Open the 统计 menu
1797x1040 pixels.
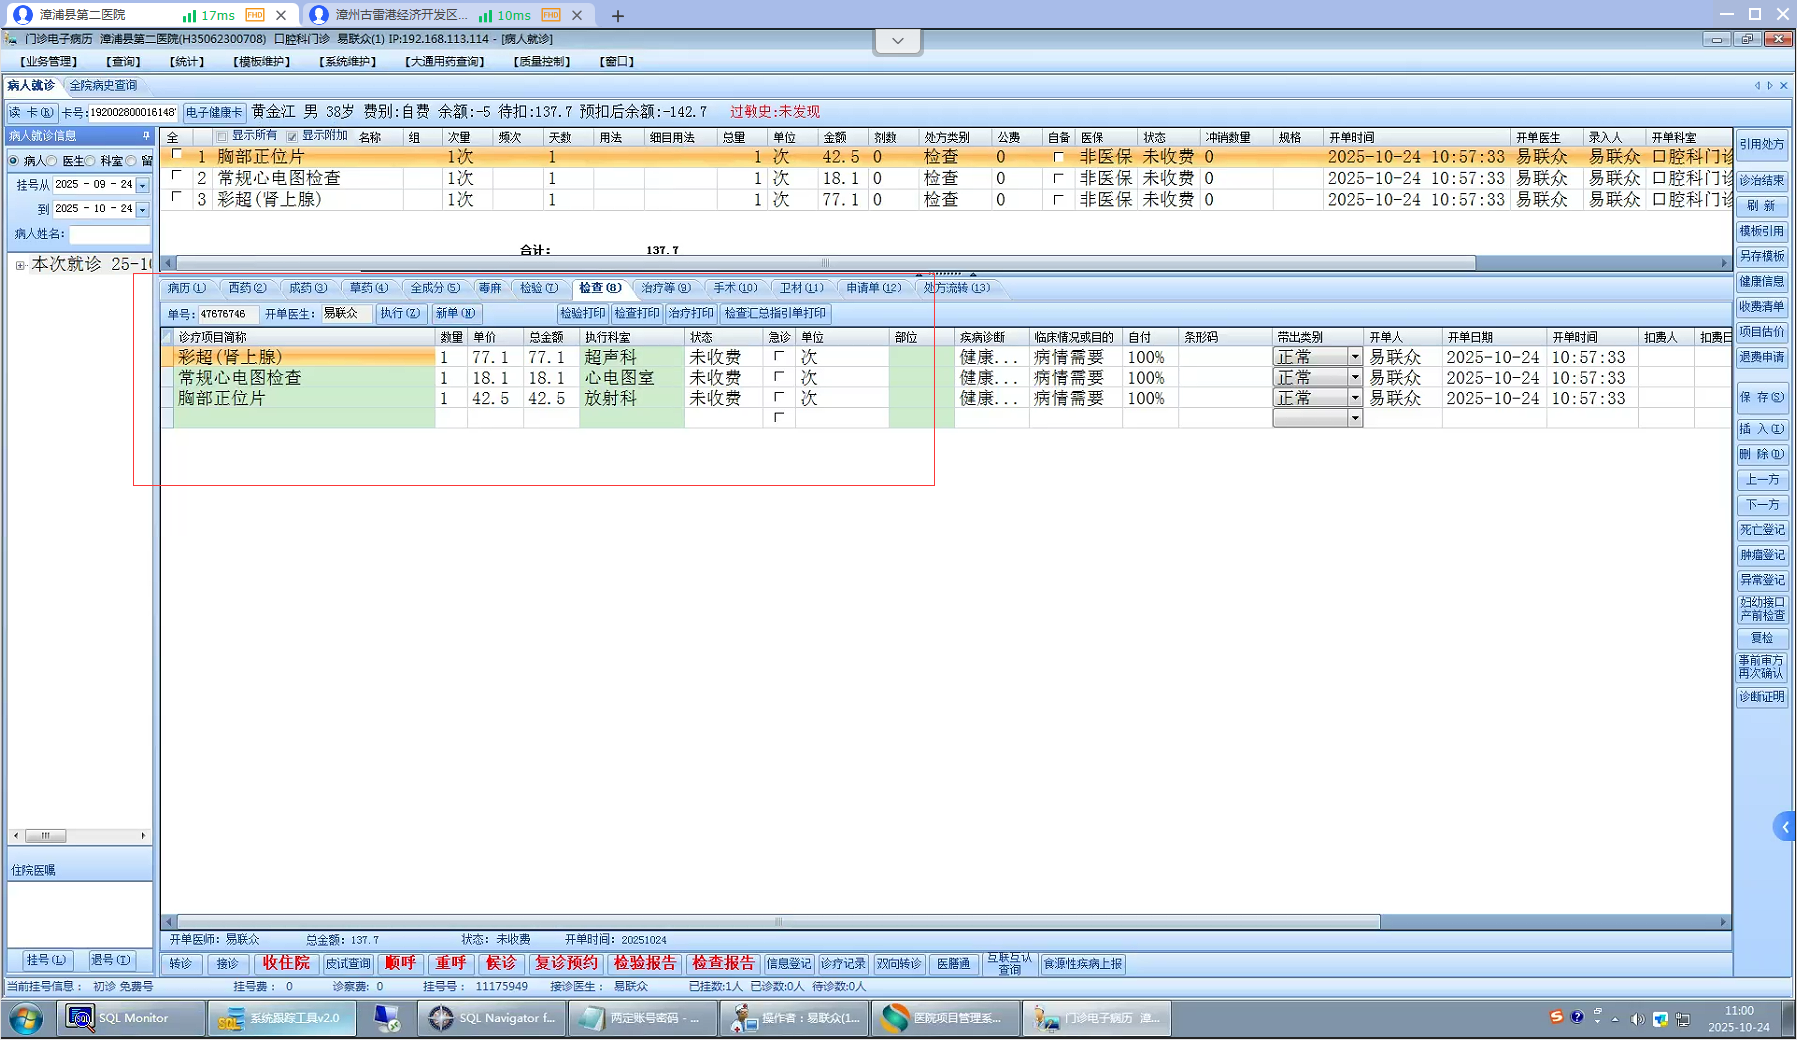click(x=187, y=62)
